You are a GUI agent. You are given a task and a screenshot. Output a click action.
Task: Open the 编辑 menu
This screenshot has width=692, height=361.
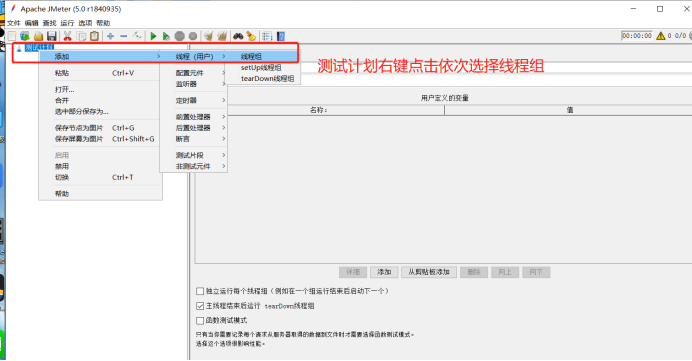pos(32,23)
